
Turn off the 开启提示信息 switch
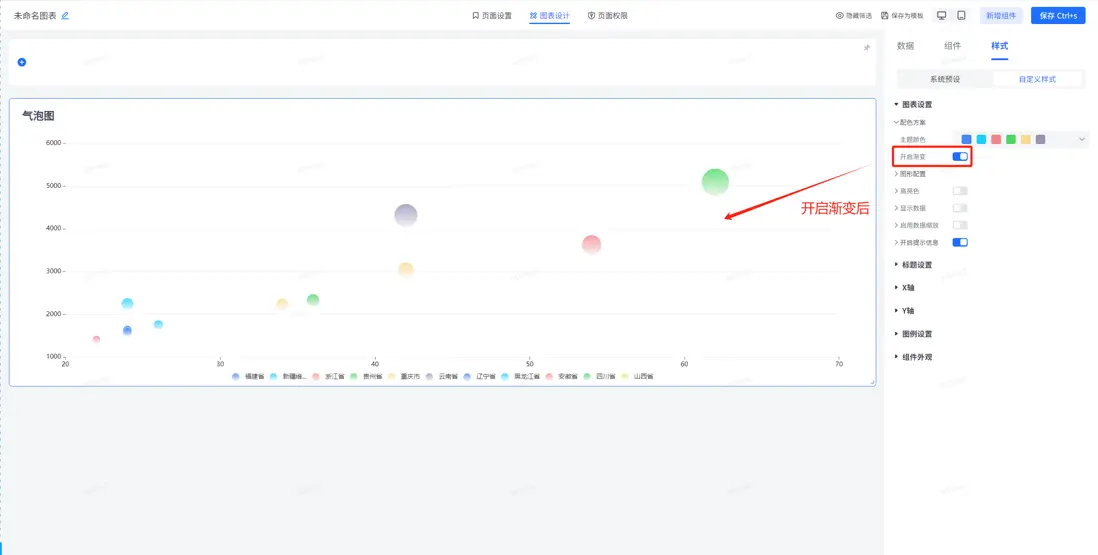960,242
